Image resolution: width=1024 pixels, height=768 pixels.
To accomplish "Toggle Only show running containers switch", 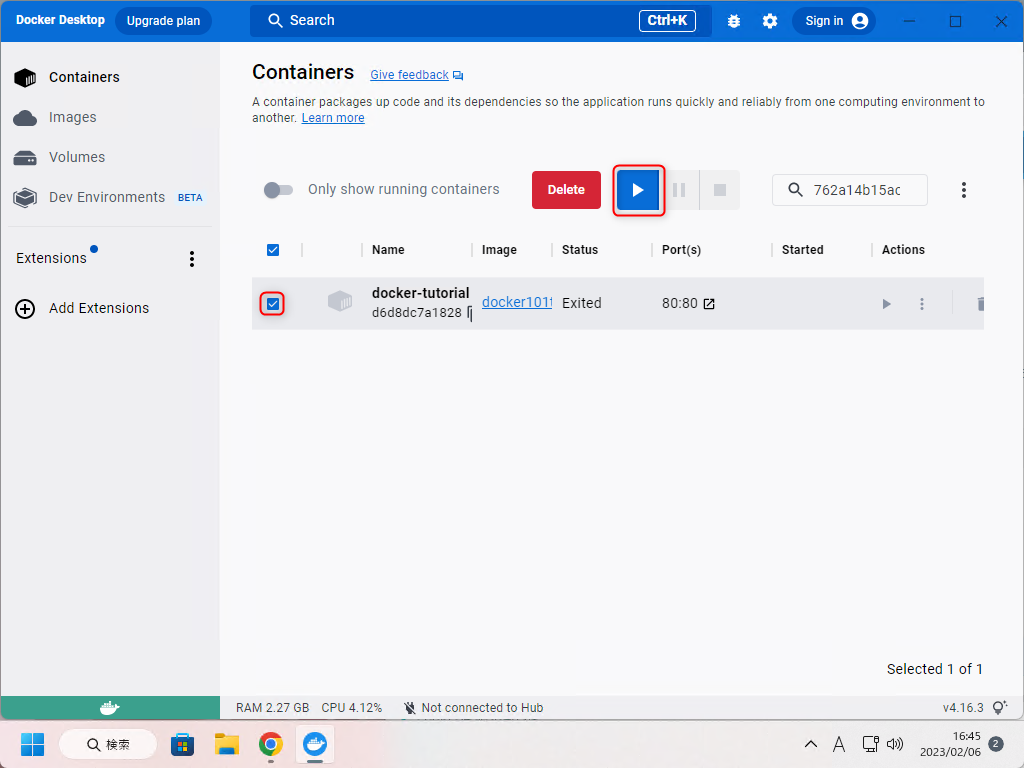I will 278,190.
